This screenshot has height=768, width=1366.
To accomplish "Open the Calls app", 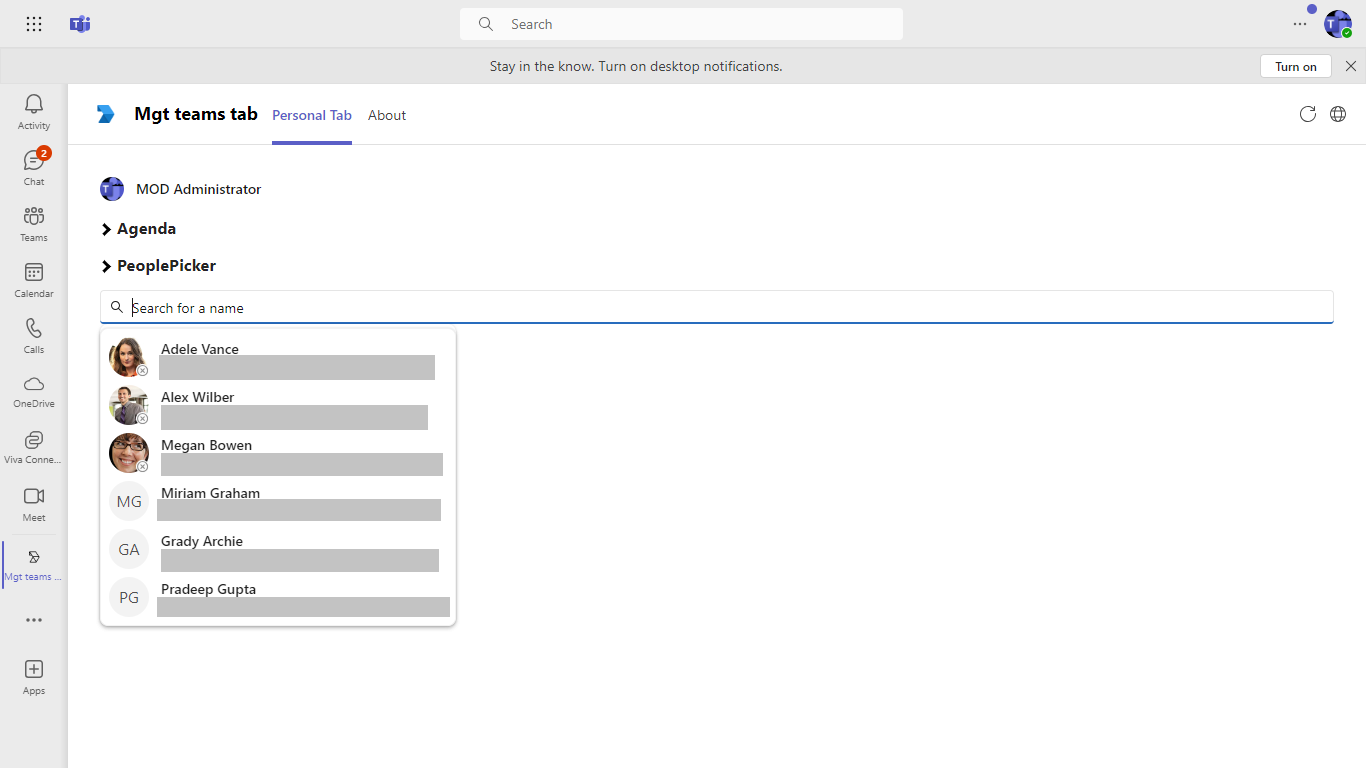I will [x=34, y=336].
